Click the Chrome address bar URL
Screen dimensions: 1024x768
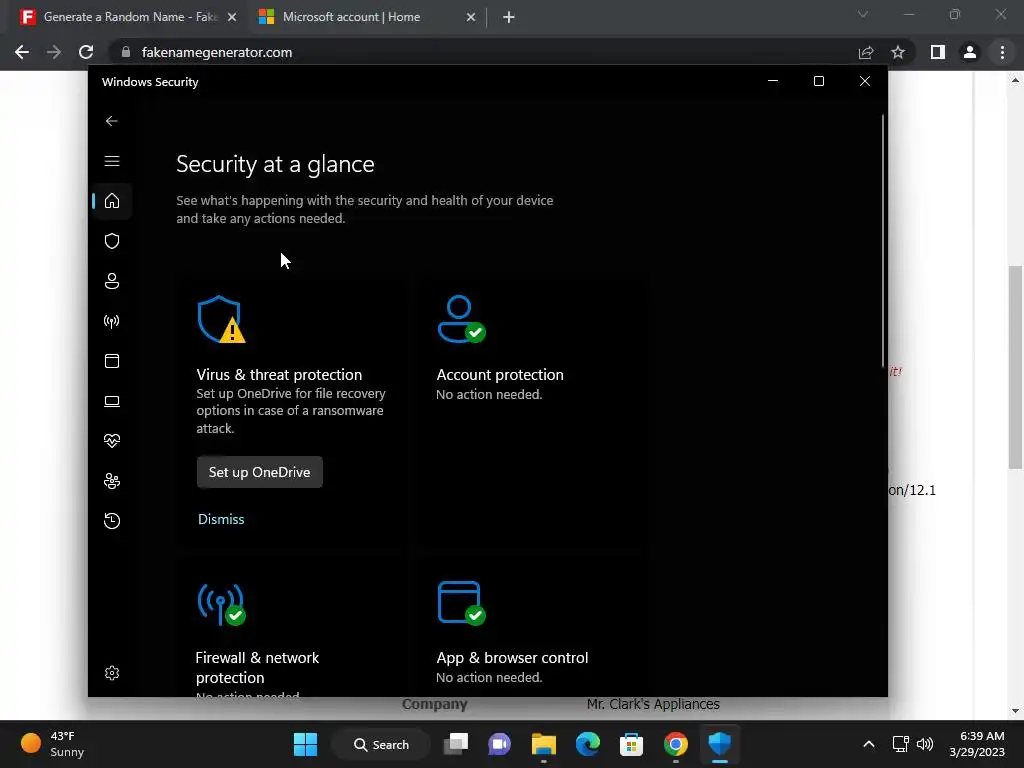point(217,52)
